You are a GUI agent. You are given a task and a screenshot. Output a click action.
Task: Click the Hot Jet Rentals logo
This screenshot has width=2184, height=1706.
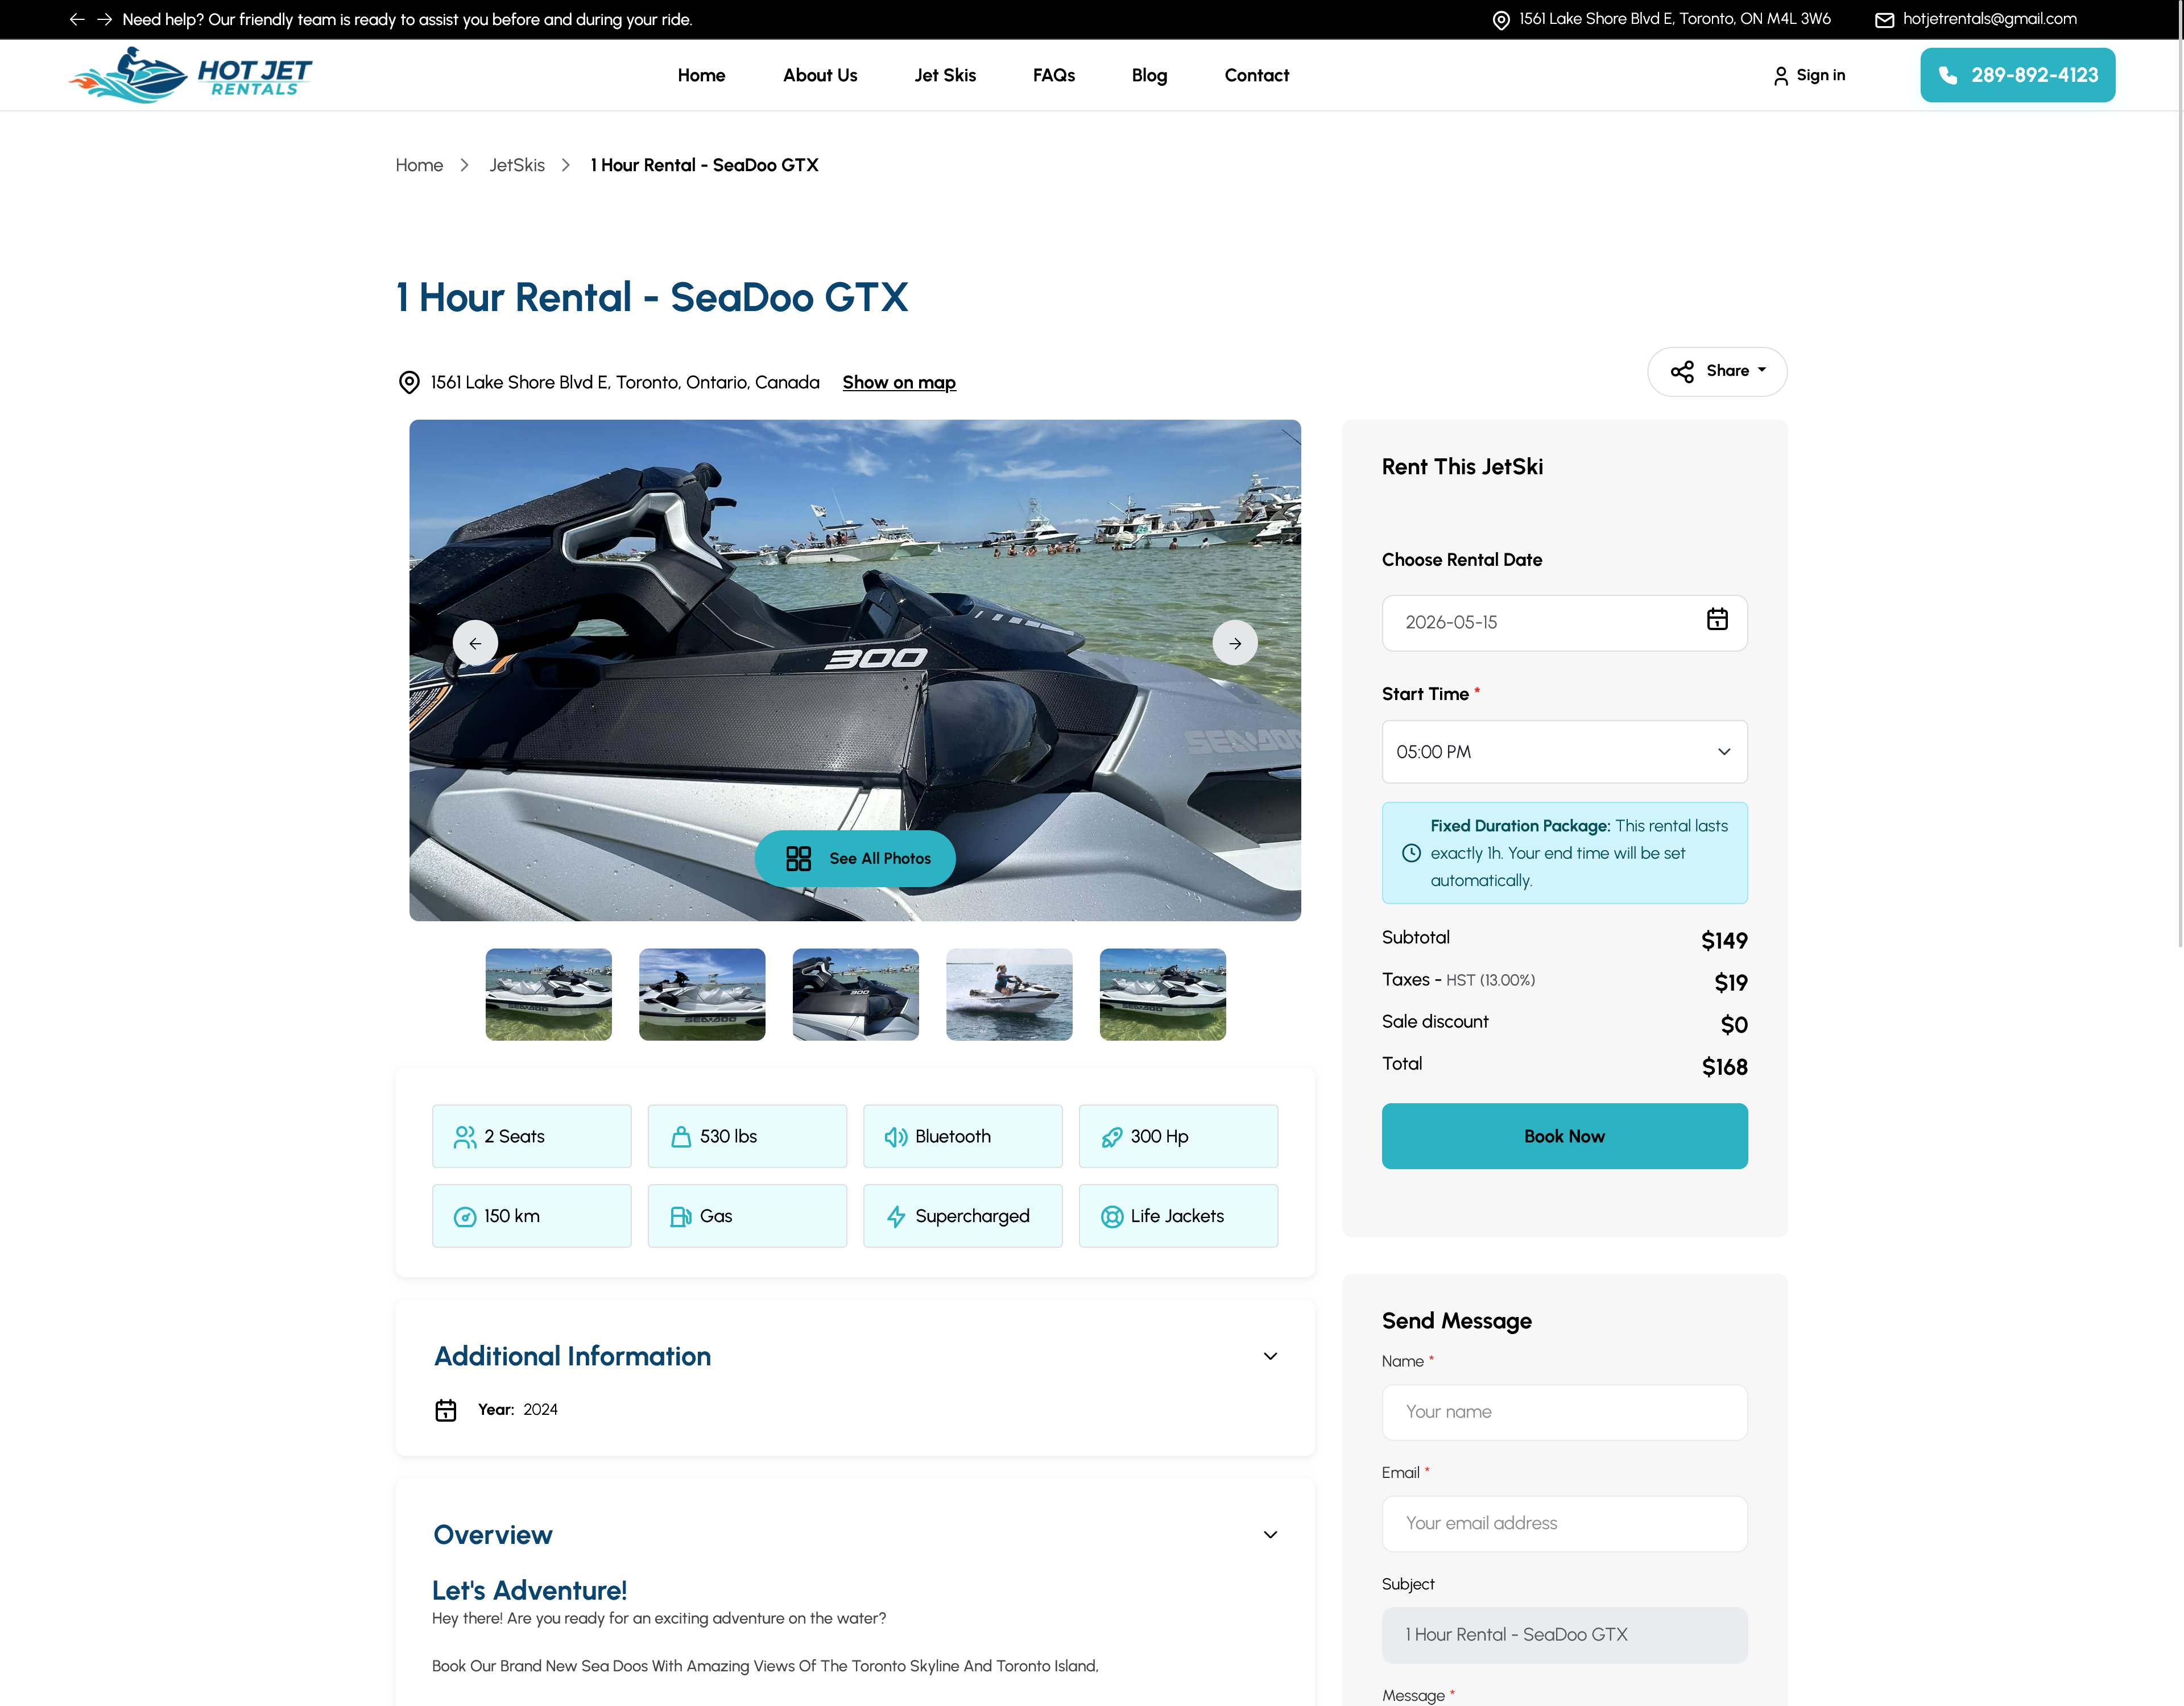(x=190, y=75)
